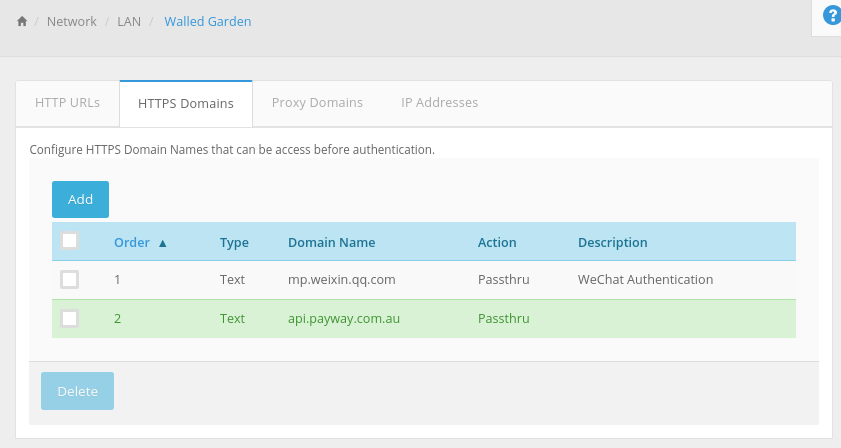841x448 pixels.
Task: Sort table by Description column header
Action: [613, 243]
